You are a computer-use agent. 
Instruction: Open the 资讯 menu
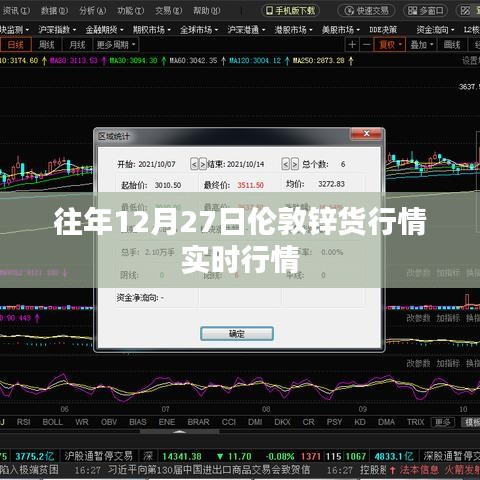pos(16,11)
